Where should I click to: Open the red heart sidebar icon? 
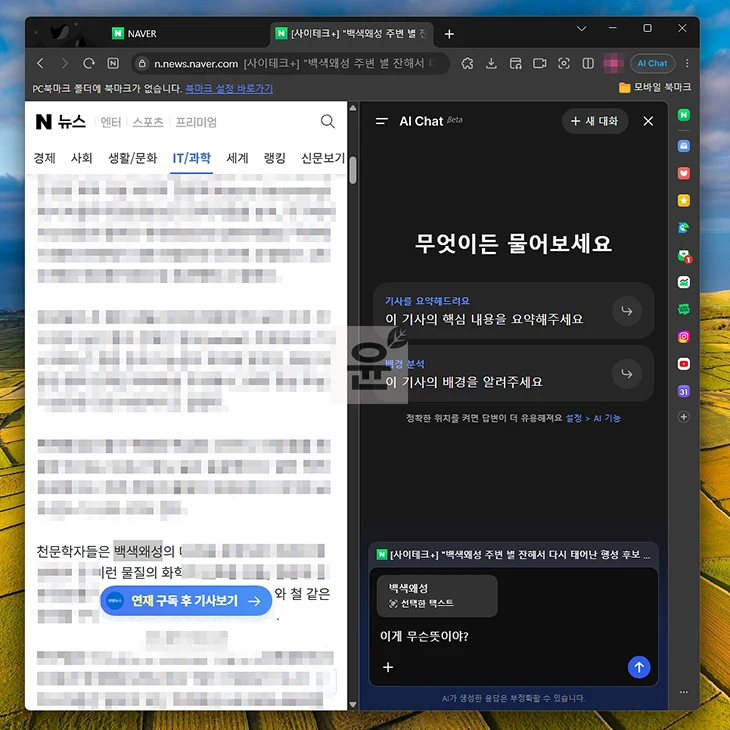pyautogui.click(x=683, y=173)
